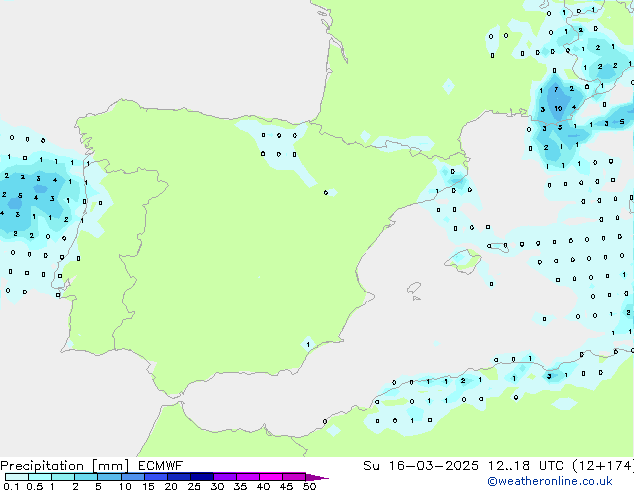
Task: Click Mallorca island in the Balearics
Action: click(466, 262)
